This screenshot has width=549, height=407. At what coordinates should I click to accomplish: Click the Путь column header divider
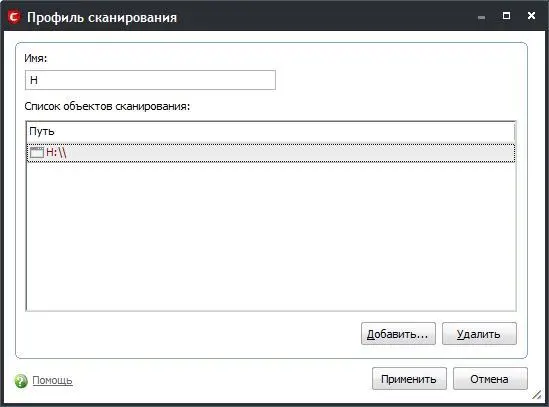pos(514,132)
